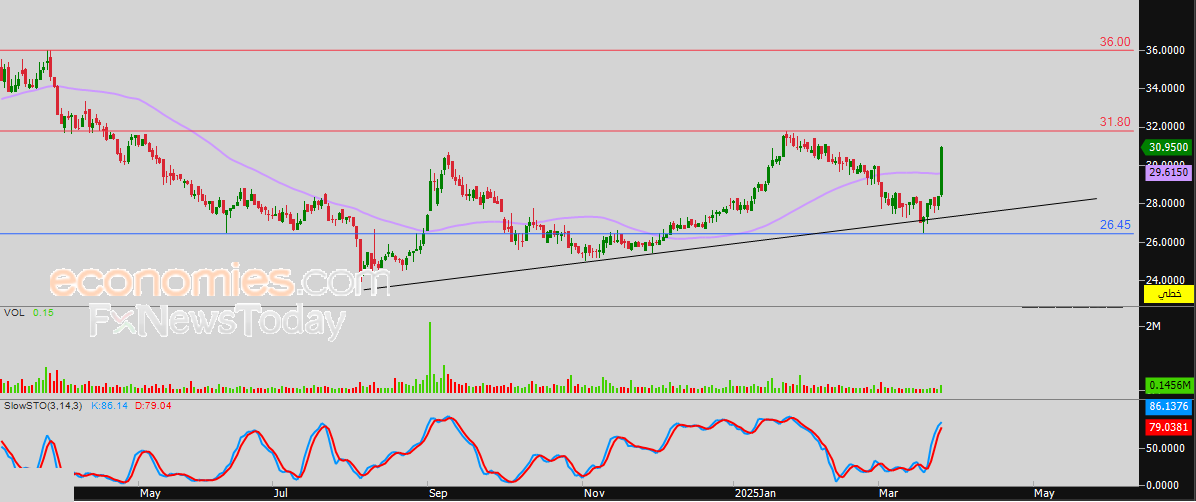Click the latest tall green candlestick
The height and width of the screenshot is (502, 1196).
click(x=943, y=170)
